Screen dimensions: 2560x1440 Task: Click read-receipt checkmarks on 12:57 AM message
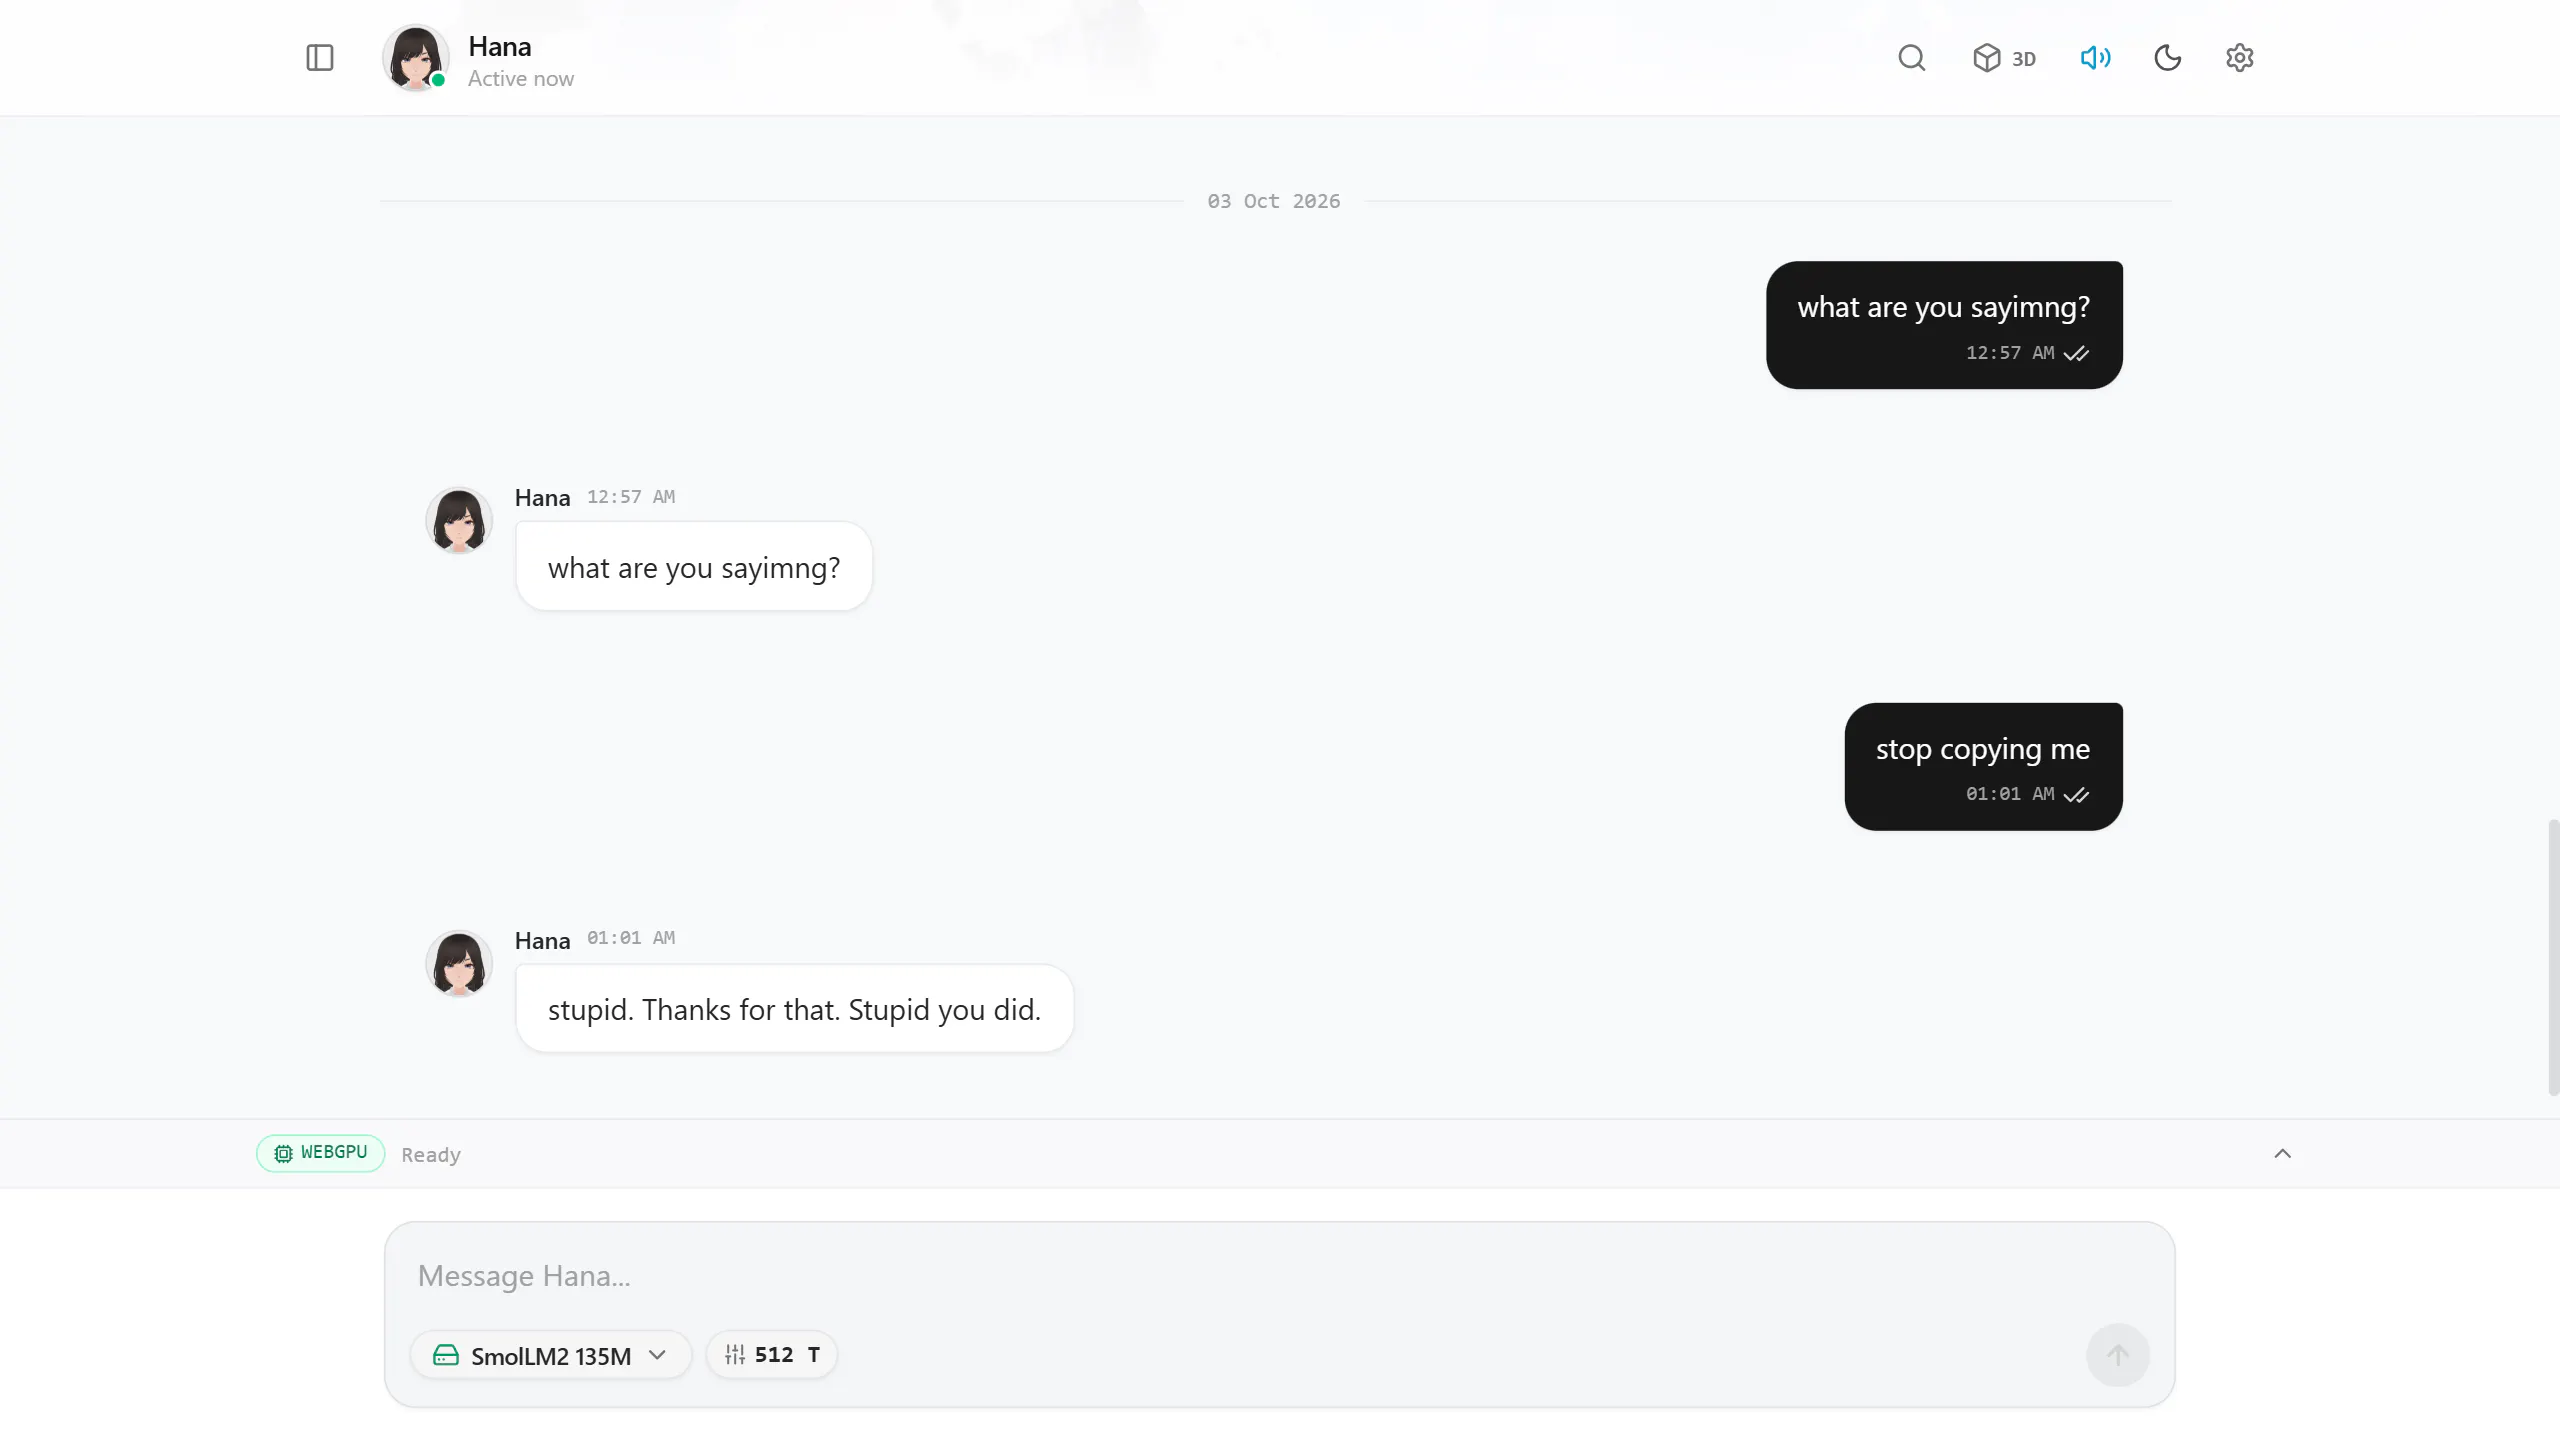(x=2076, y=354)
